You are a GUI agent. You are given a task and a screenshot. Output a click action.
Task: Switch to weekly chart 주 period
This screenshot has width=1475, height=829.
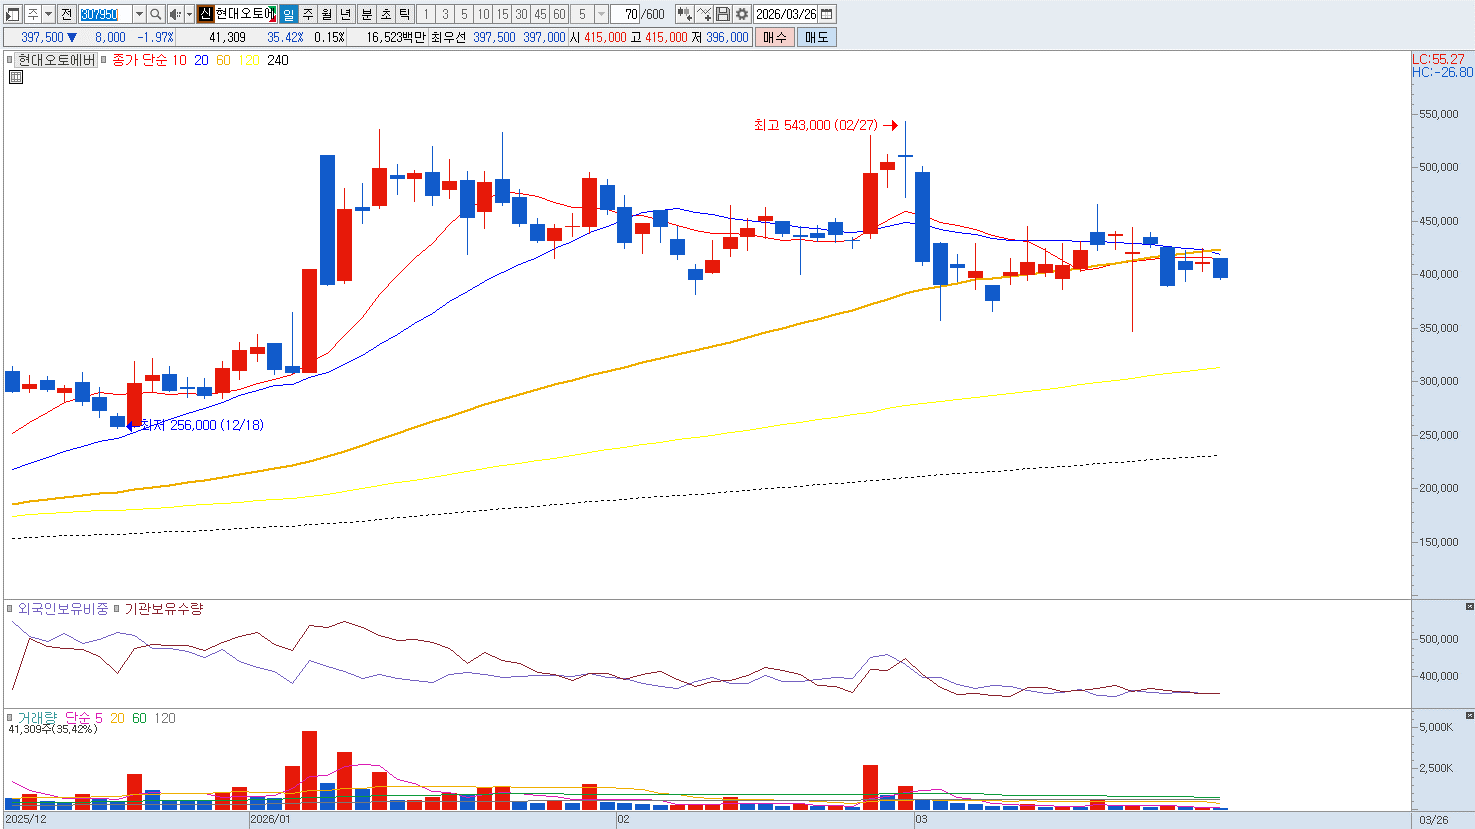(x=308, y=14)
